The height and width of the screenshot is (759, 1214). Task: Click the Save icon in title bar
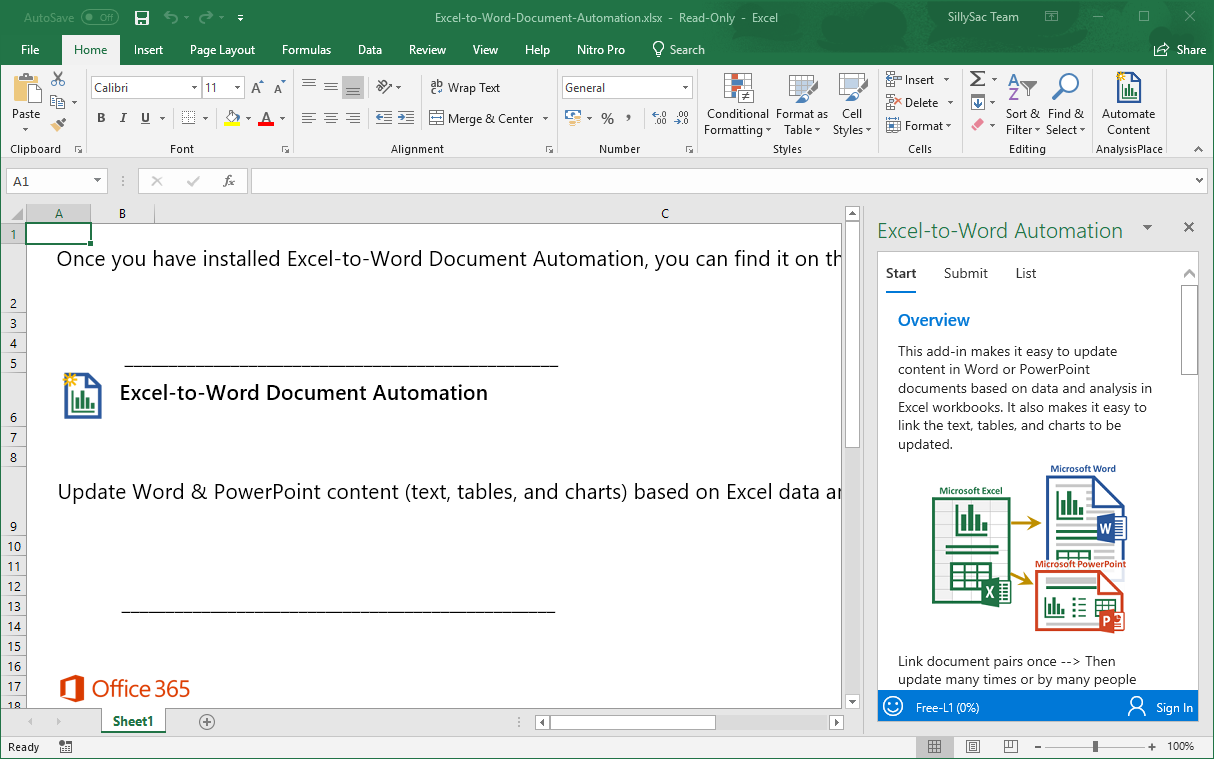(142, 18)
